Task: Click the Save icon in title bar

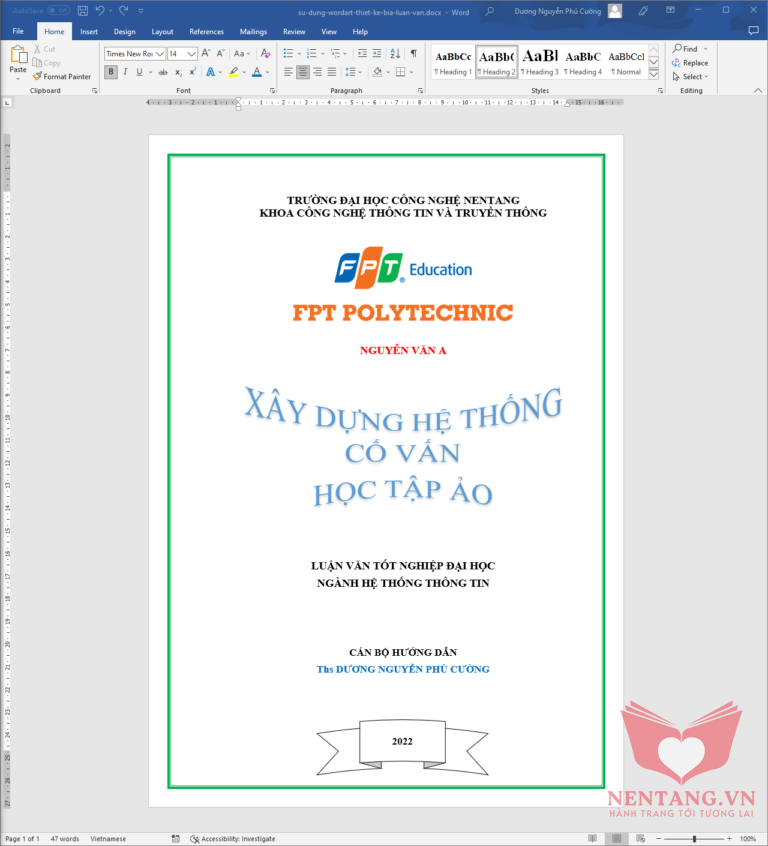Action: pyautogui.click(x=82, y=10)
